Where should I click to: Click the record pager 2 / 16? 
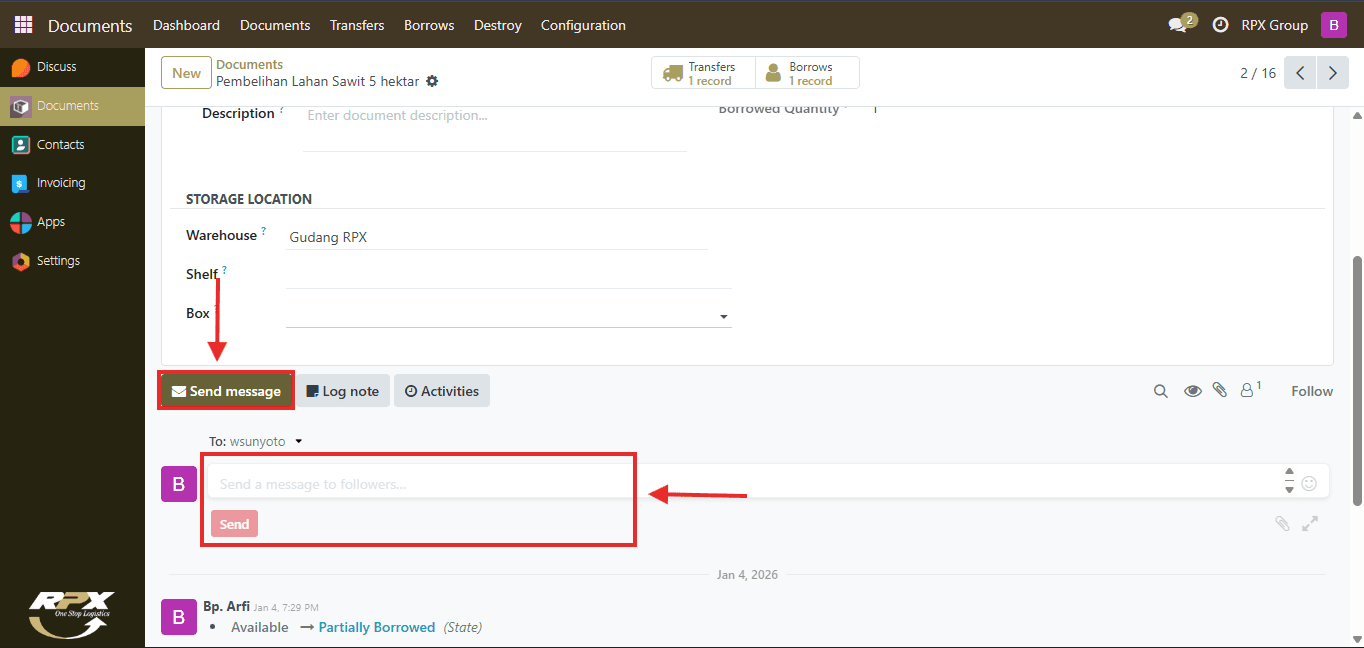1258,73
